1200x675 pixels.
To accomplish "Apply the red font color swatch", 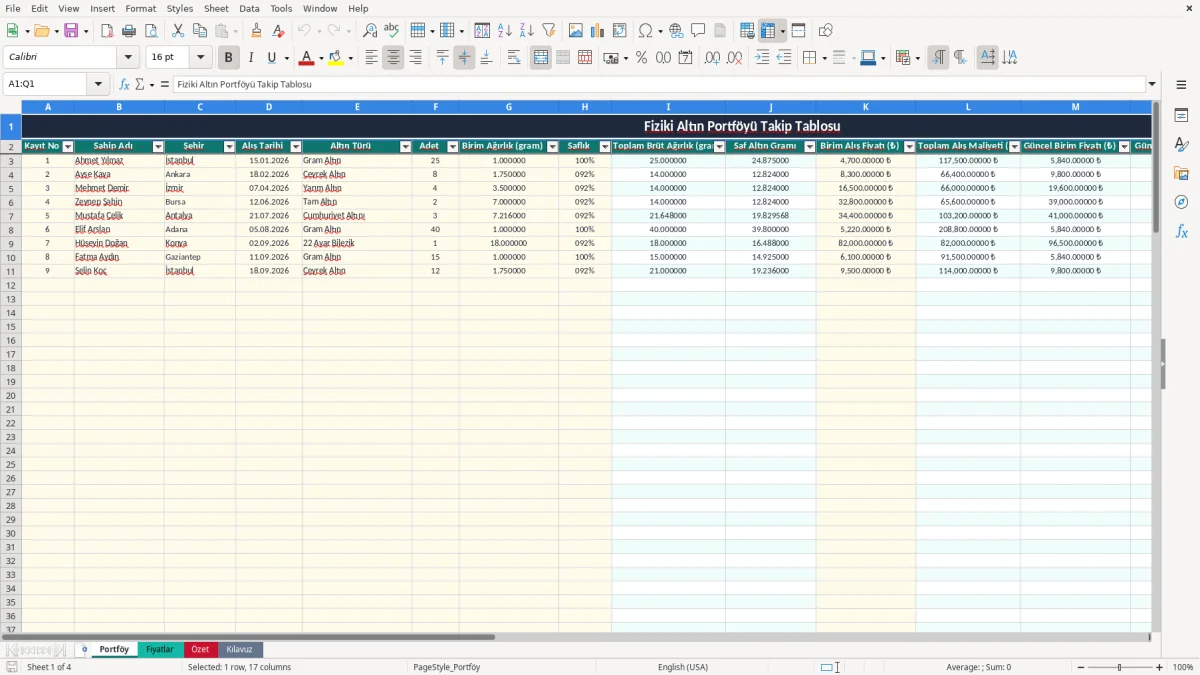I will tap(307, 58).
